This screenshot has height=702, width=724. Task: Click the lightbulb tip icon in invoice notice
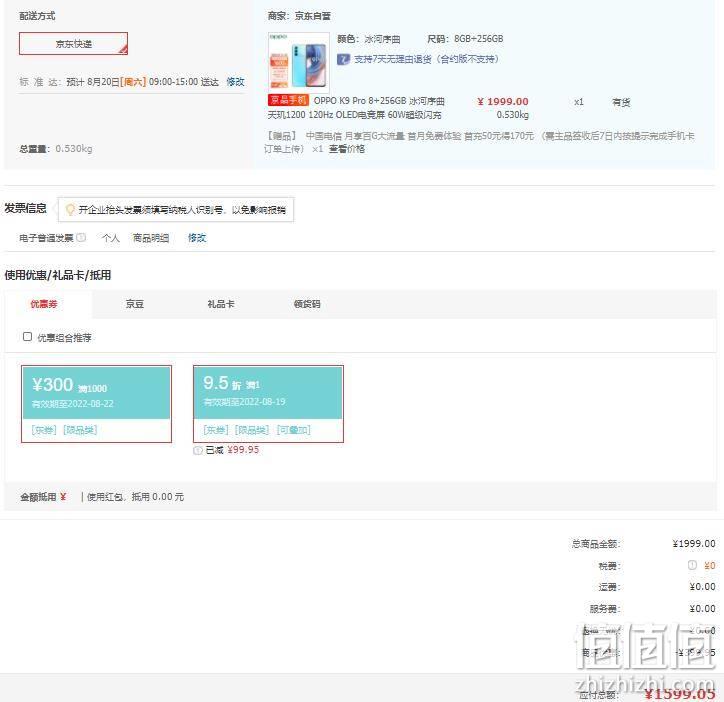tap(70, 210)
